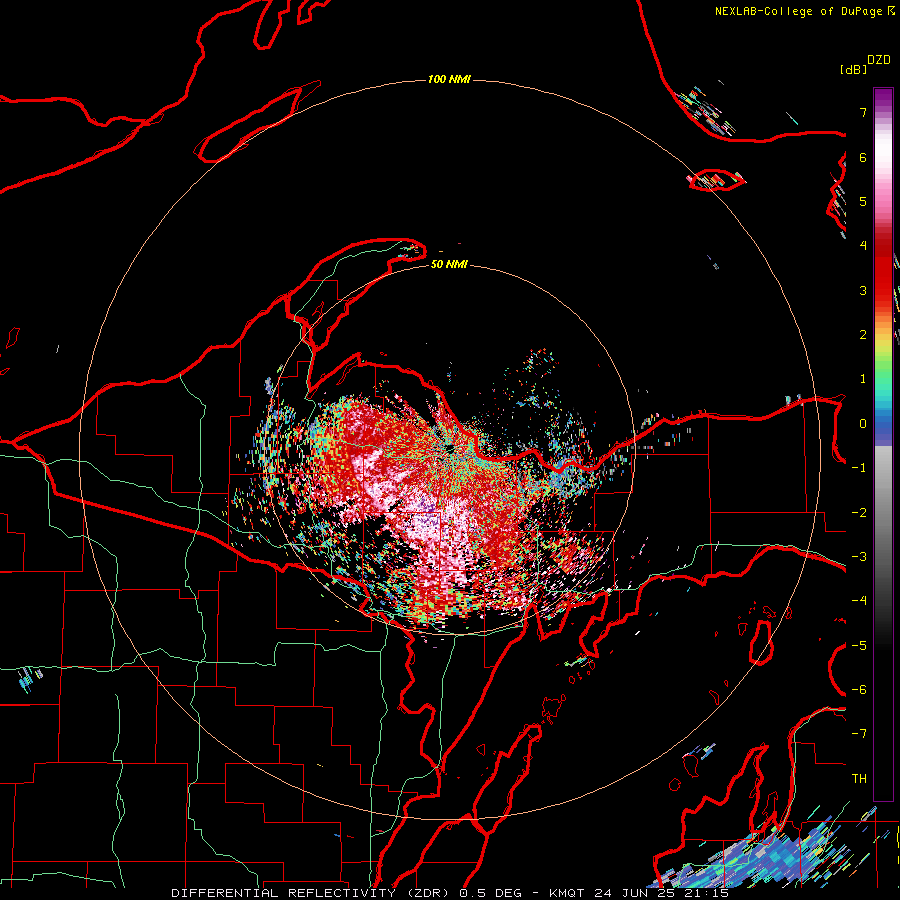Click the "4" tick on the color scale

tap(863, 246)
